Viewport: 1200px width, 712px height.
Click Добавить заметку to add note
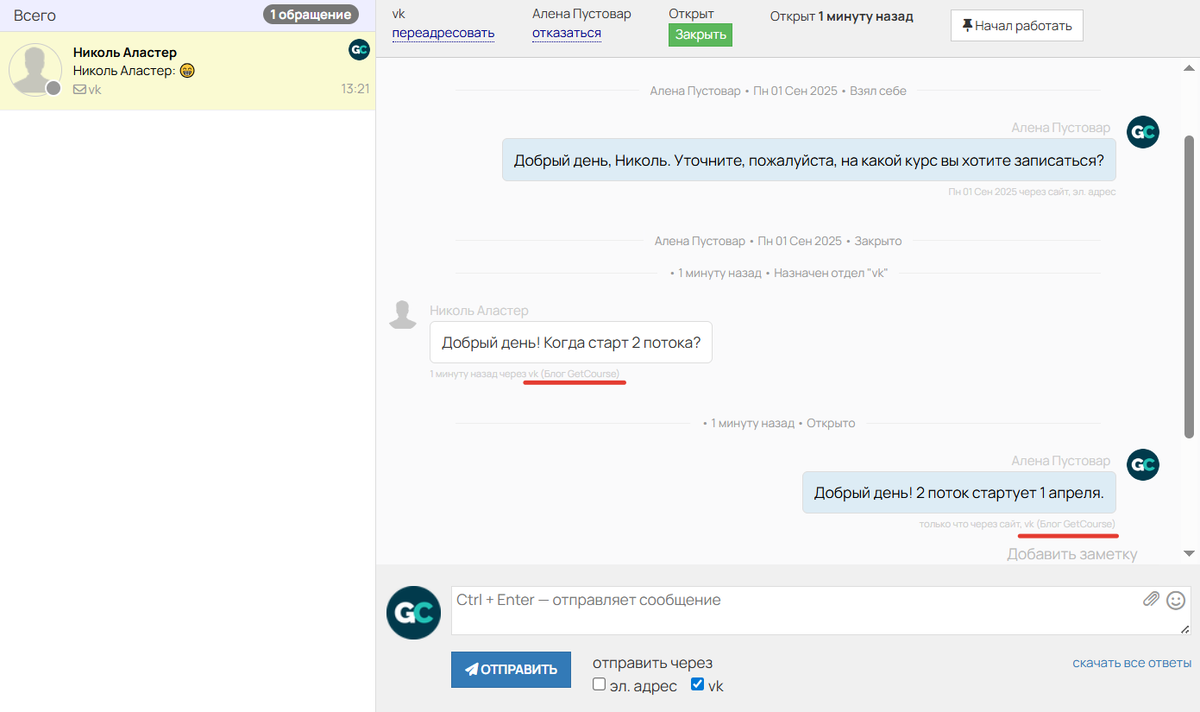click(1071, 553)
